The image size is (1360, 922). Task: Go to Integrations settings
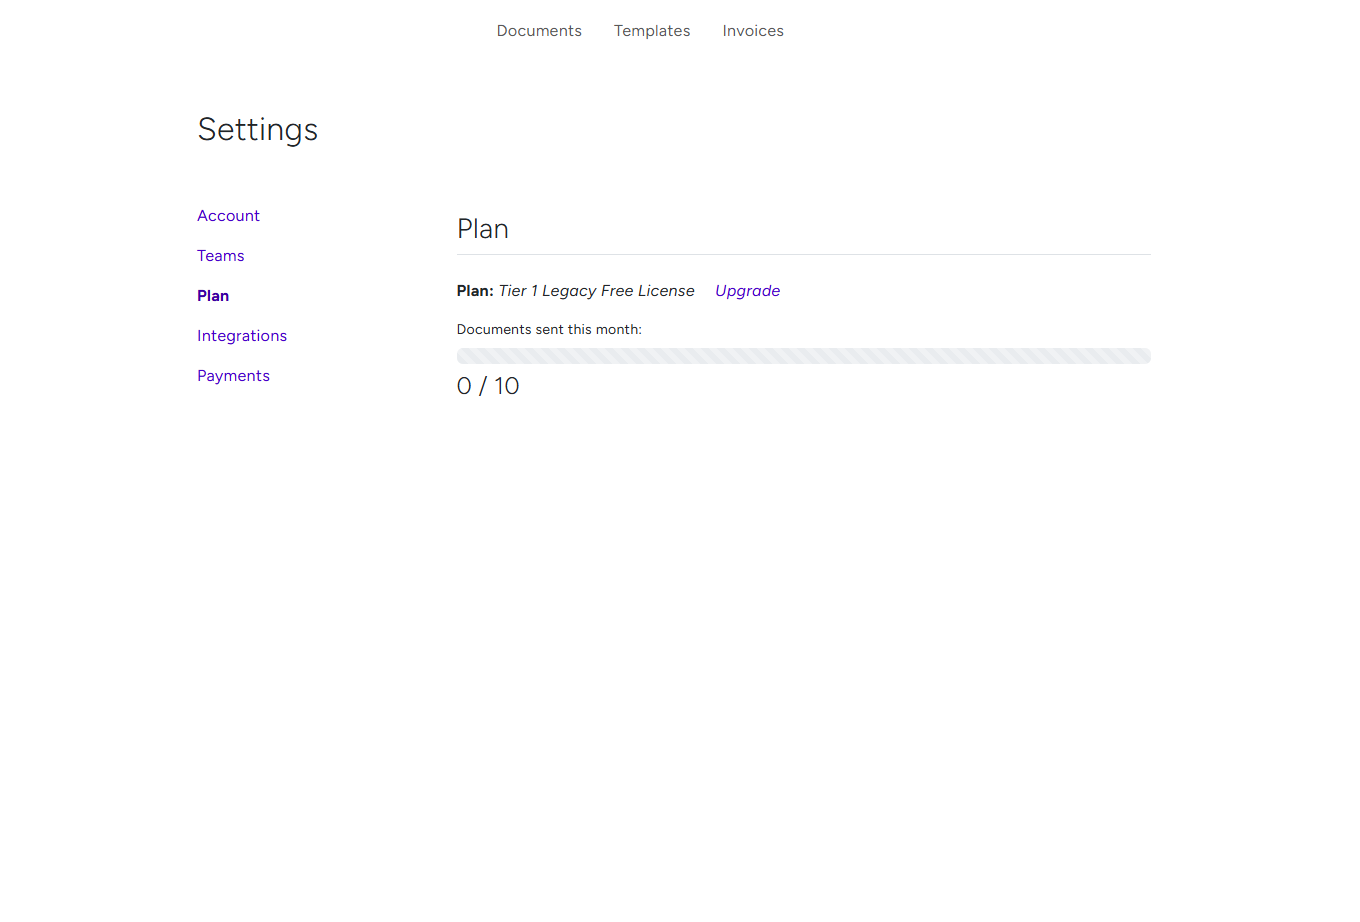pos(242,336)
